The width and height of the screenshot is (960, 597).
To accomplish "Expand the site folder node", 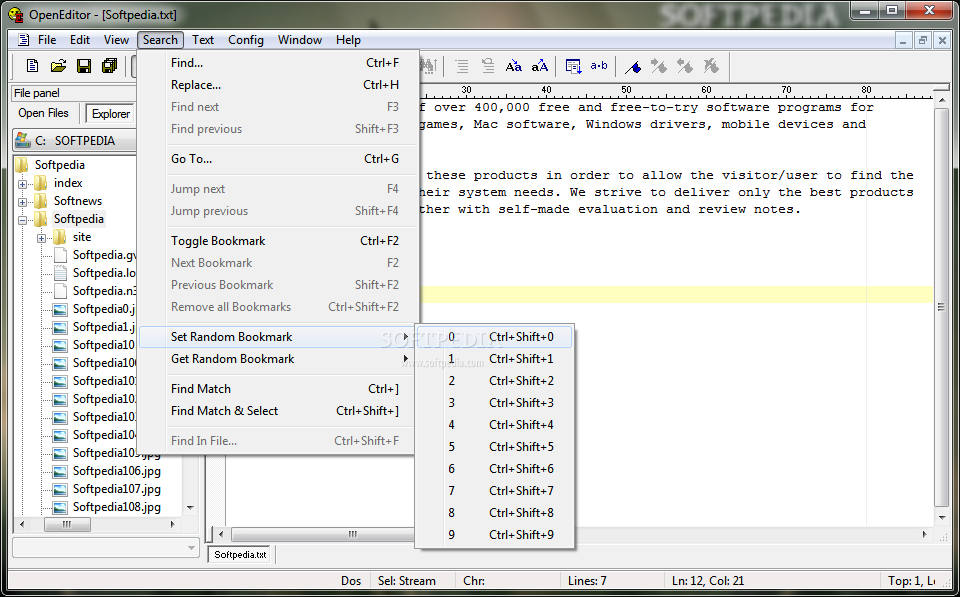I will pos(42,238).
